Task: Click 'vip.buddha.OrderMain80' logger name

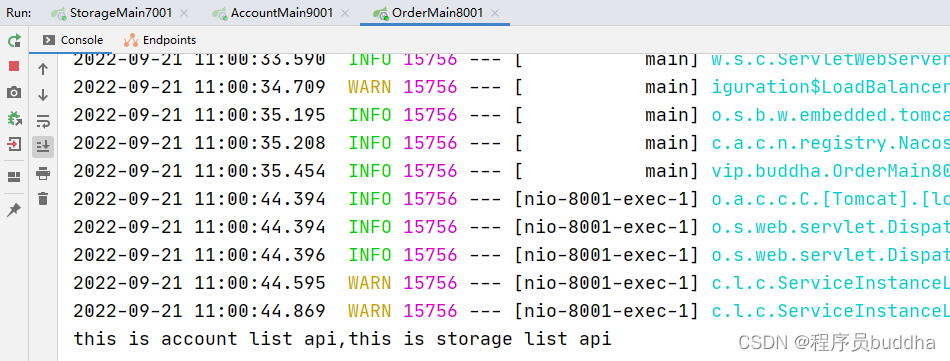Action: (831, 171)
